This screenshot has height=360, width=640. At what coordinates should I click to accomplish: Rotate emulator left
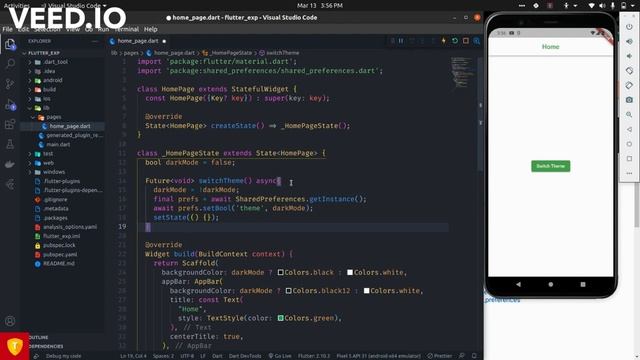click(629, 71)
